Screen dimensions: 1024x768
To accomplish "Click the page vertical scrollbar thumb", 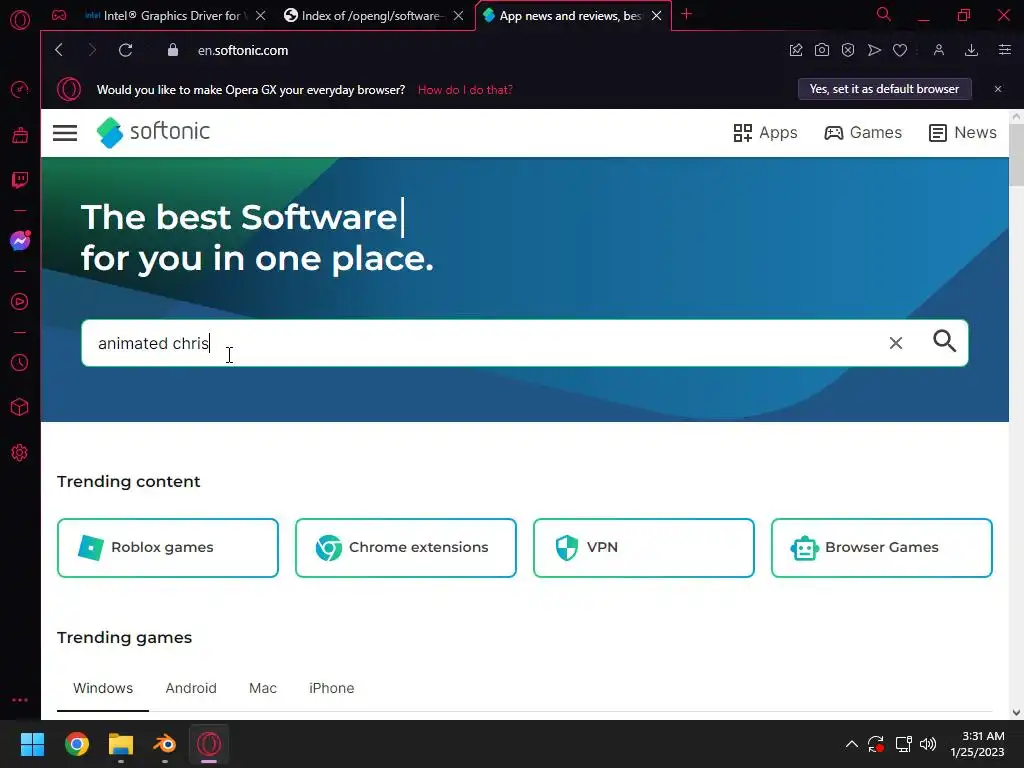I will point(1016,155).
